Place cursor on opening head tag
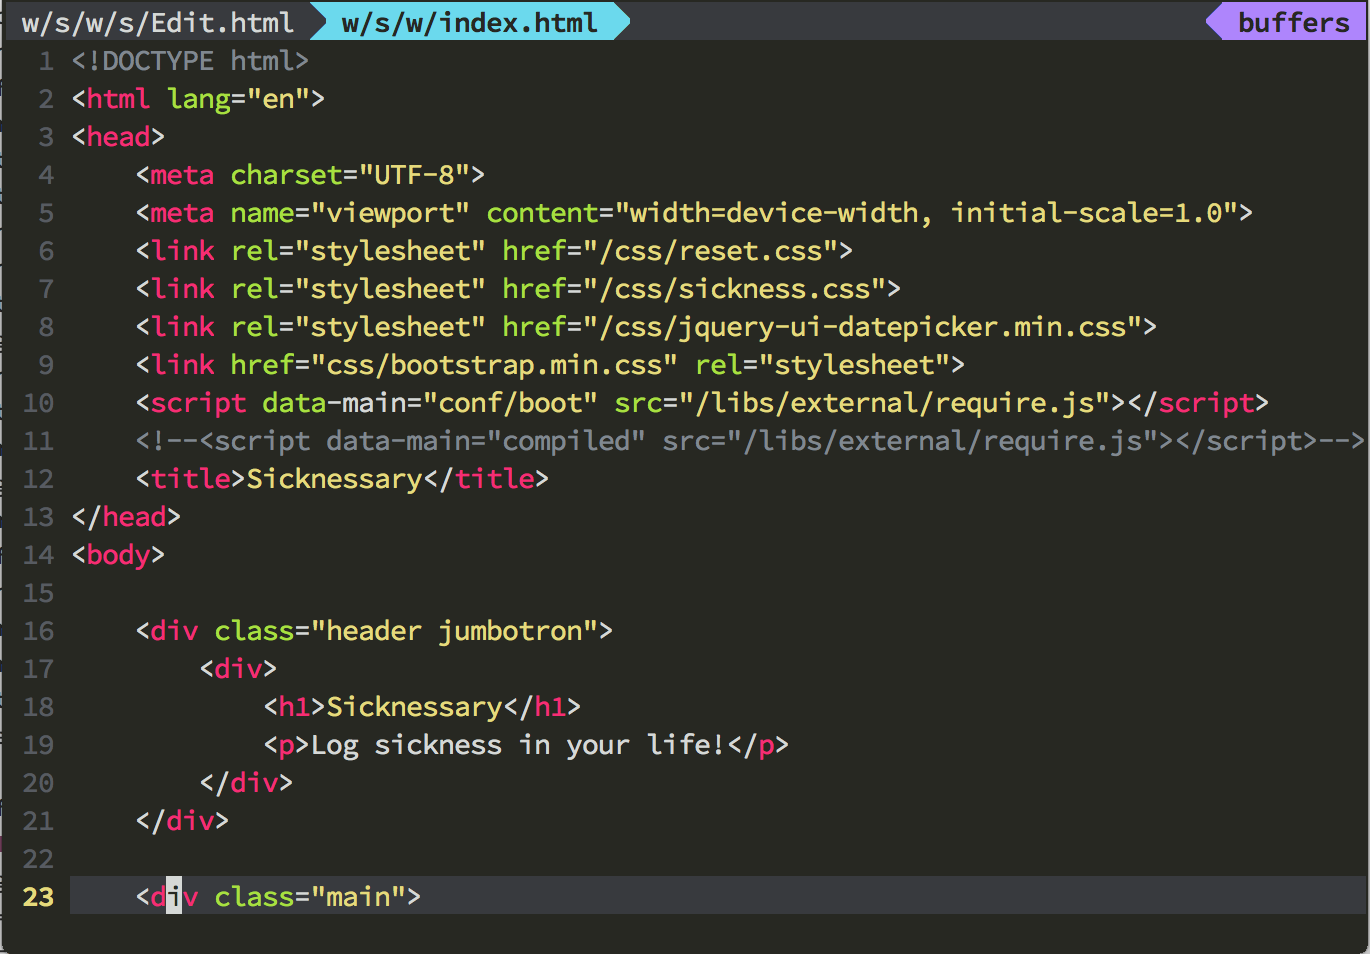Viewport: 1370px width, 954px height. click(x=118, y=137)
